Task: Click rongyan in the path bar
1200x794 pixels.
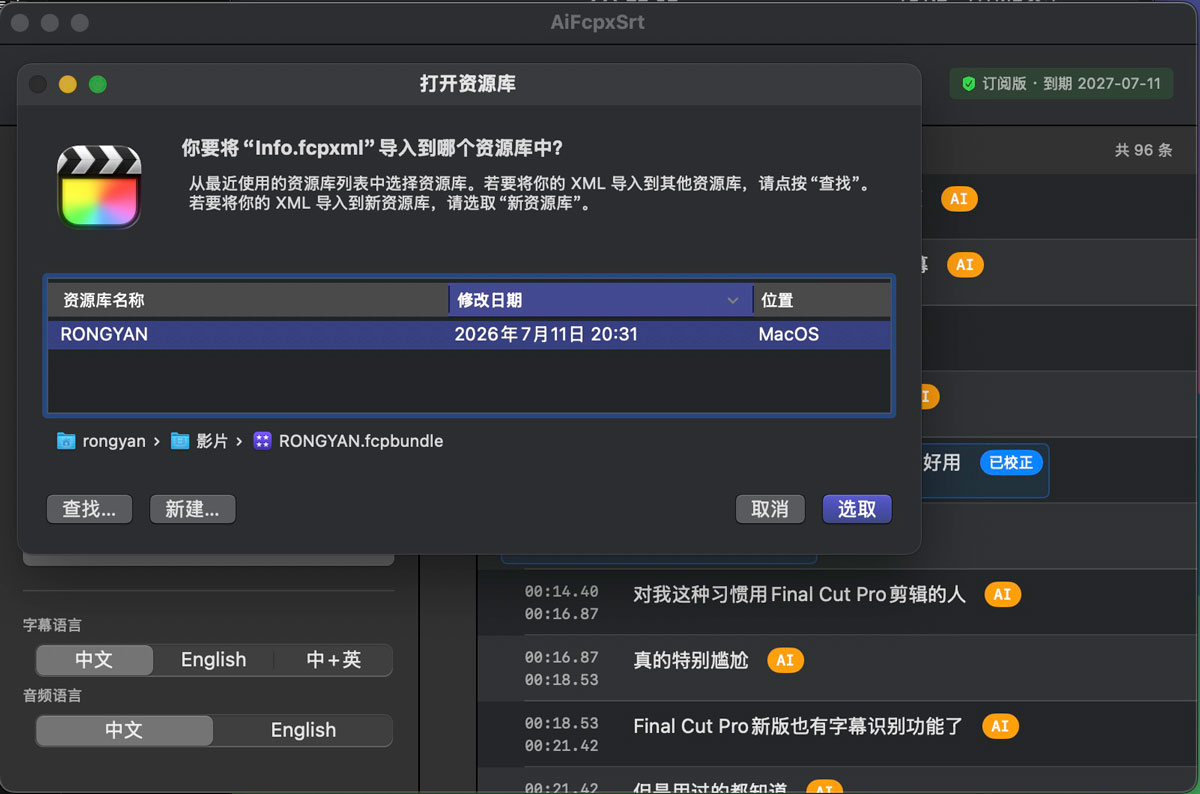Action: coord(114,441)
